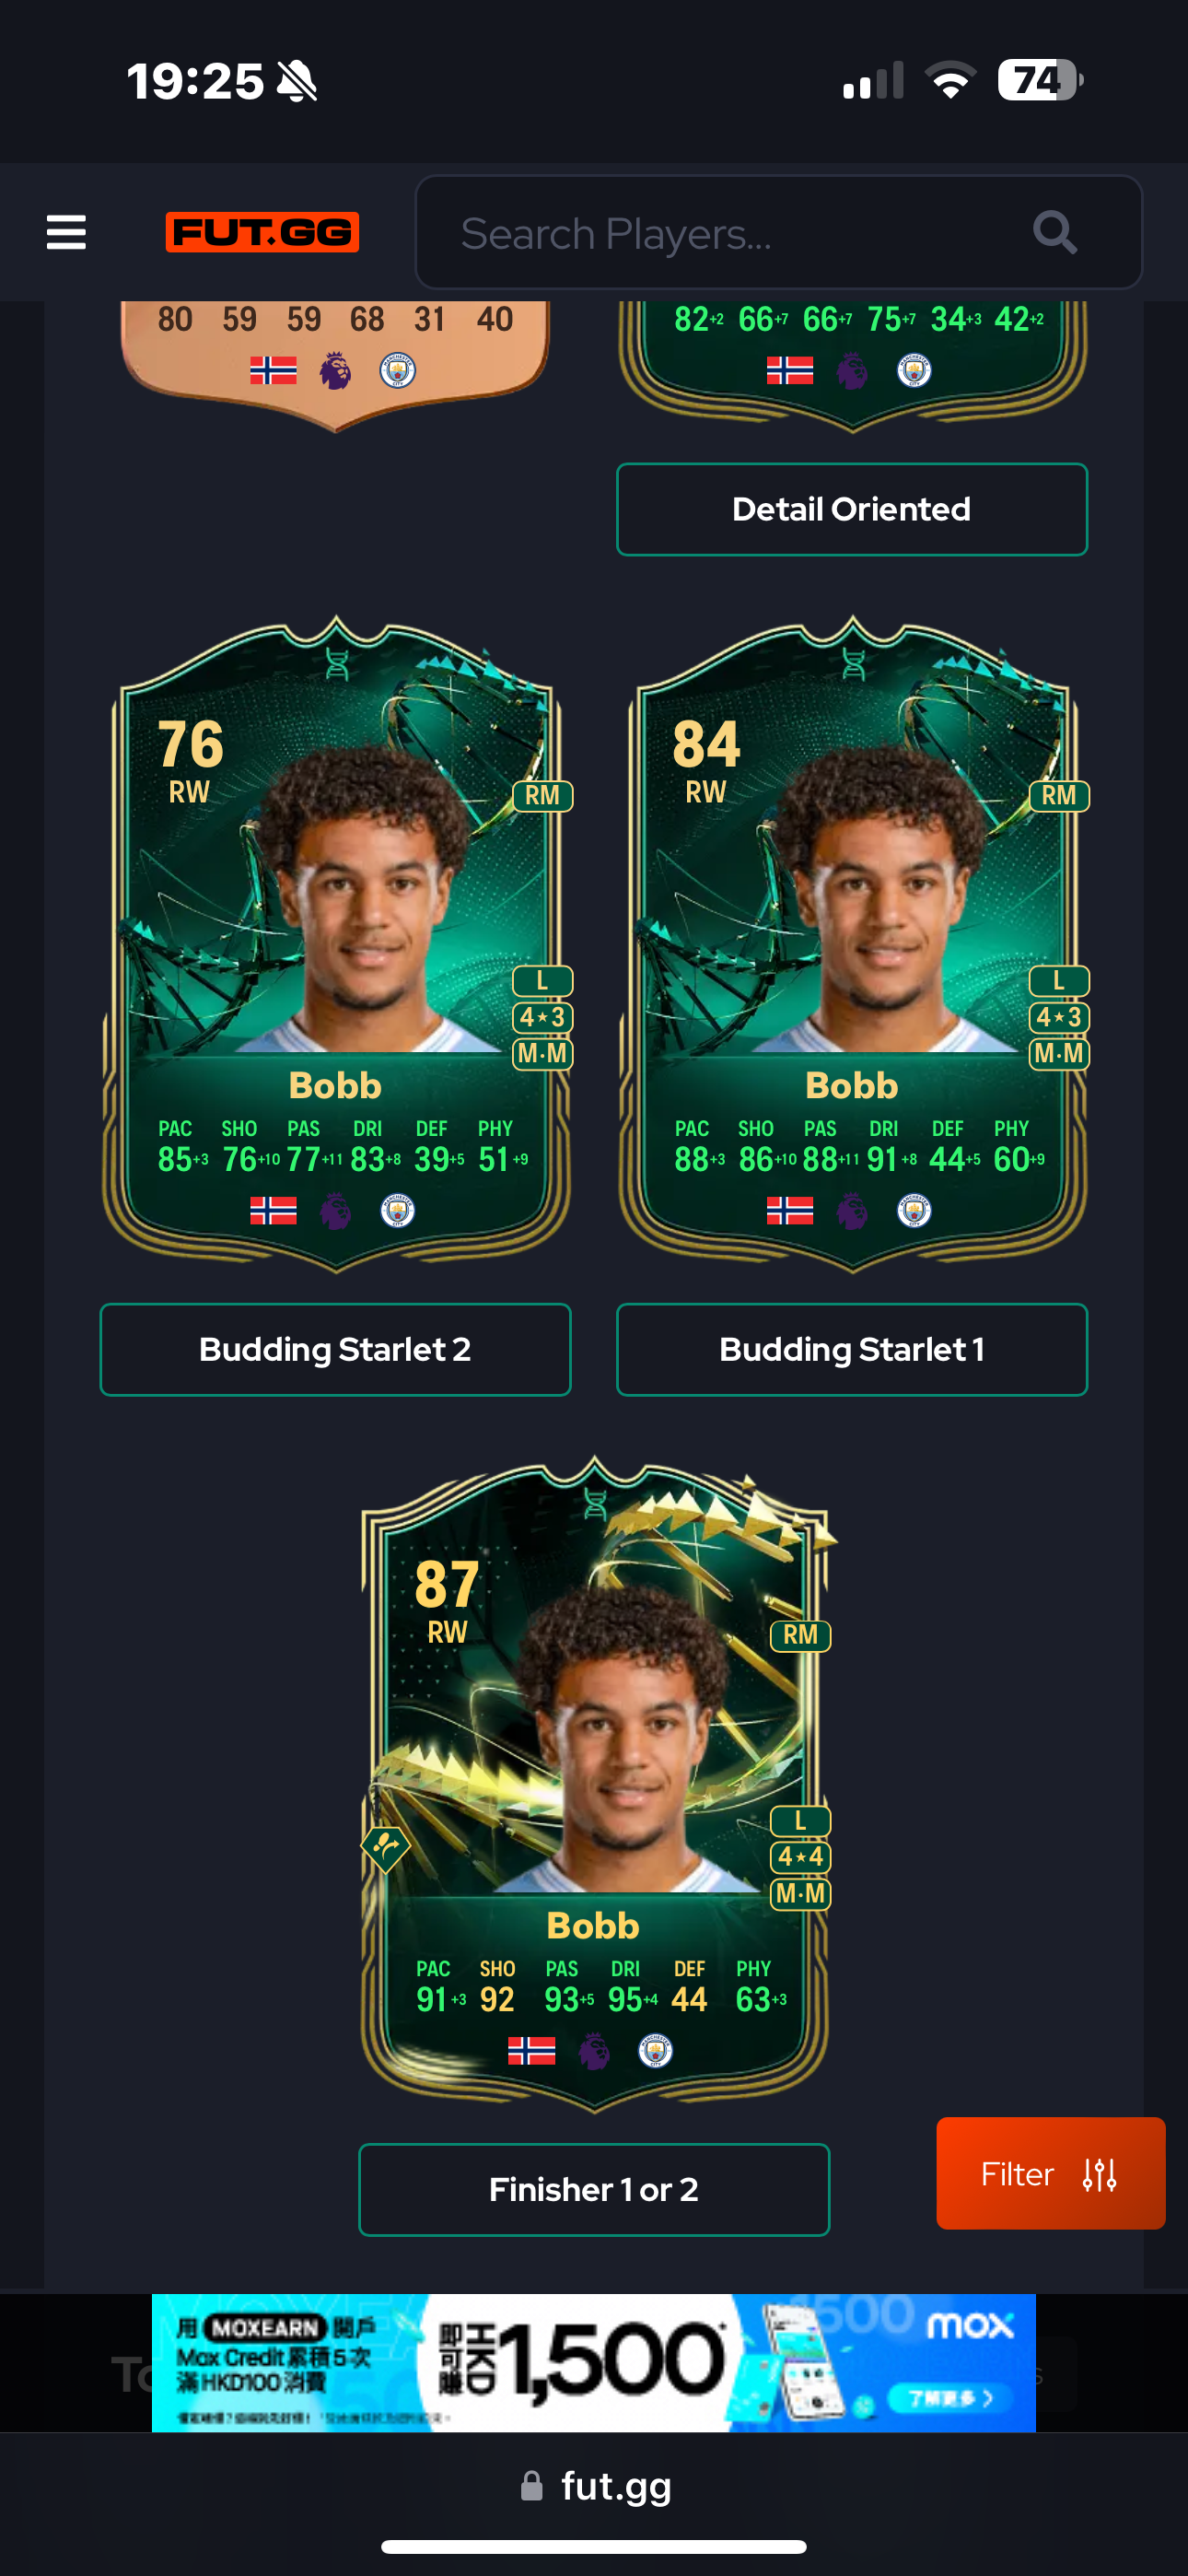The height and width of the screenshot is (2576, 1188).
Task: Tap Manchester City badge on 84 Bobb card
Action: pyautogui.click(x=914, y=1211)
